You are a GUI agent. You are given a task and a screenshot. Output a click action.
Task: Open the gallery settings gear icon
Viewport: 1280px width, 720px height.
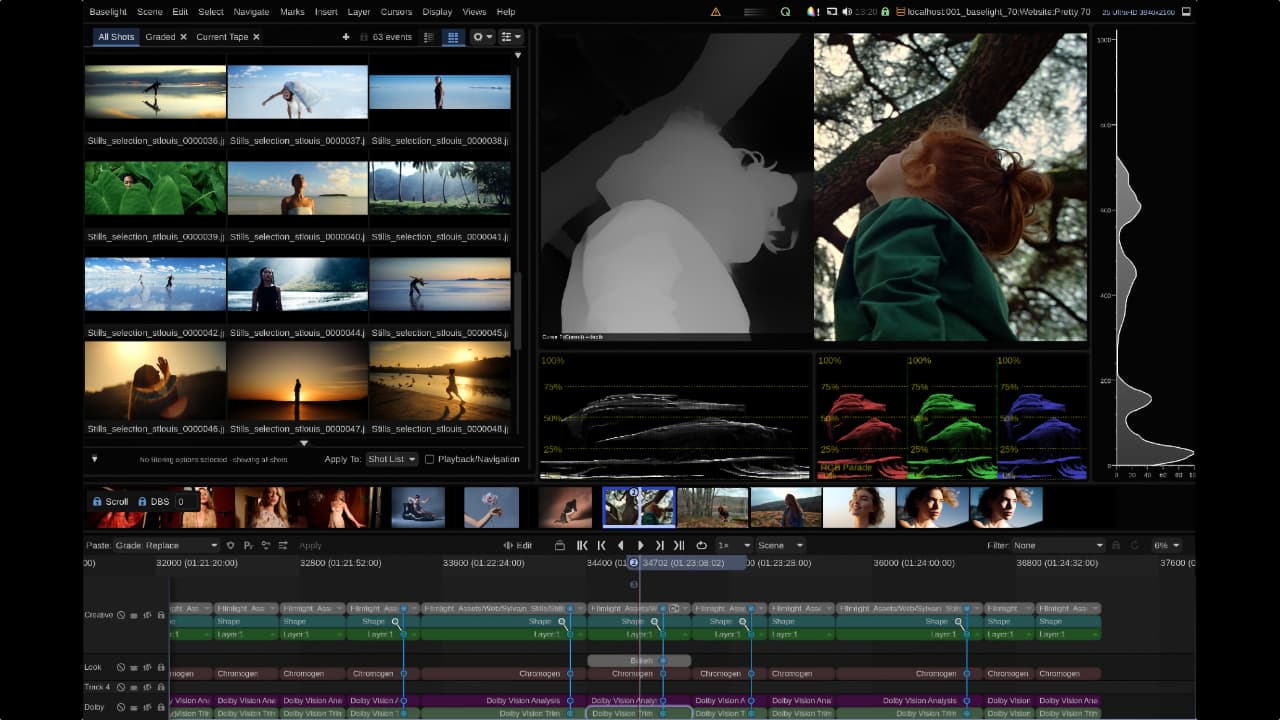(479, 37)
